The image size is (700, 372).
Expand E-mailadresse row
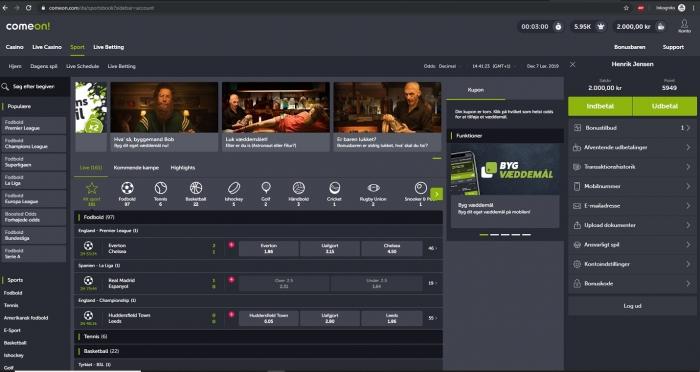[x=632, y=206]
